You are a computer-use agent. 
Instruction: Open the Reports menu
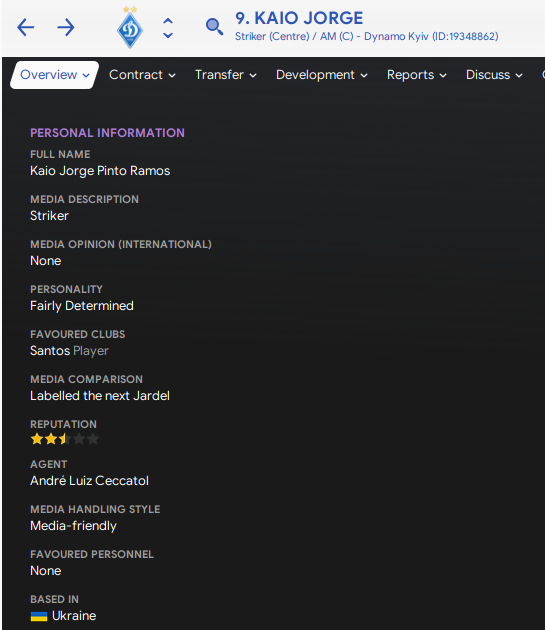pyautogui.click(x=416, y=75)
